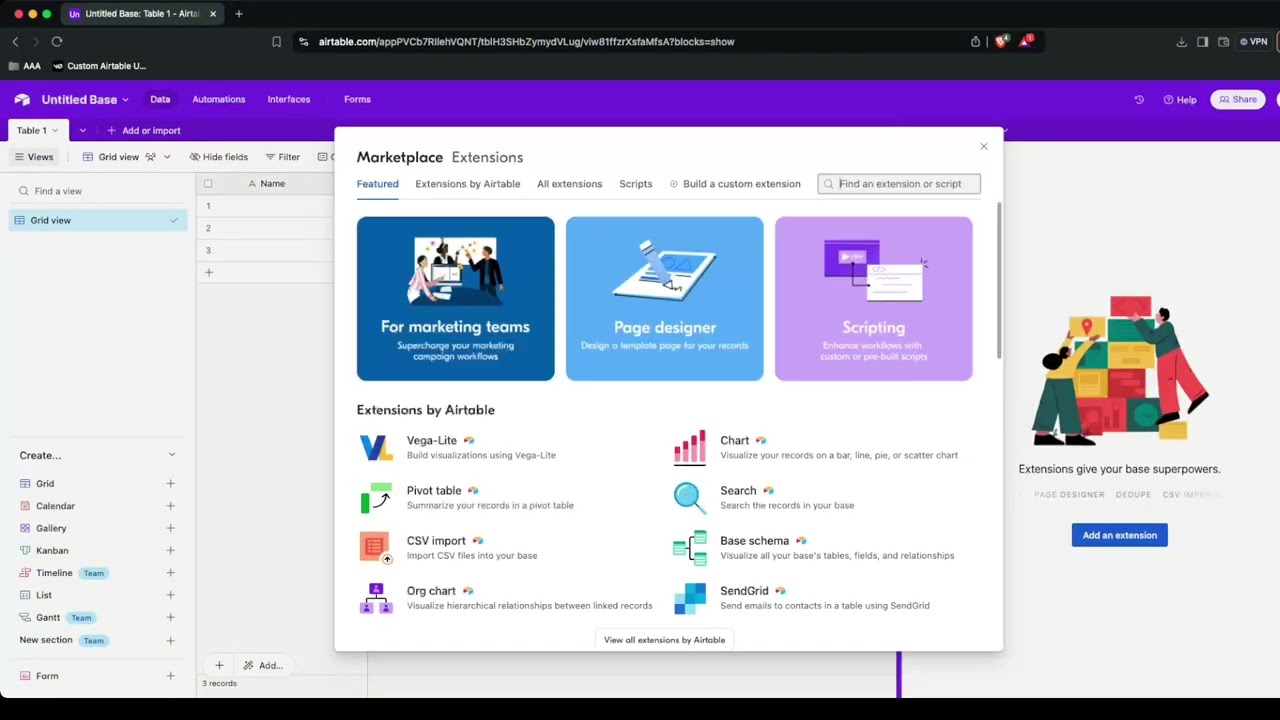Click the marketplace vertical scrollbar
Viewport: 1280px width, 720px height.
[998, 280]
